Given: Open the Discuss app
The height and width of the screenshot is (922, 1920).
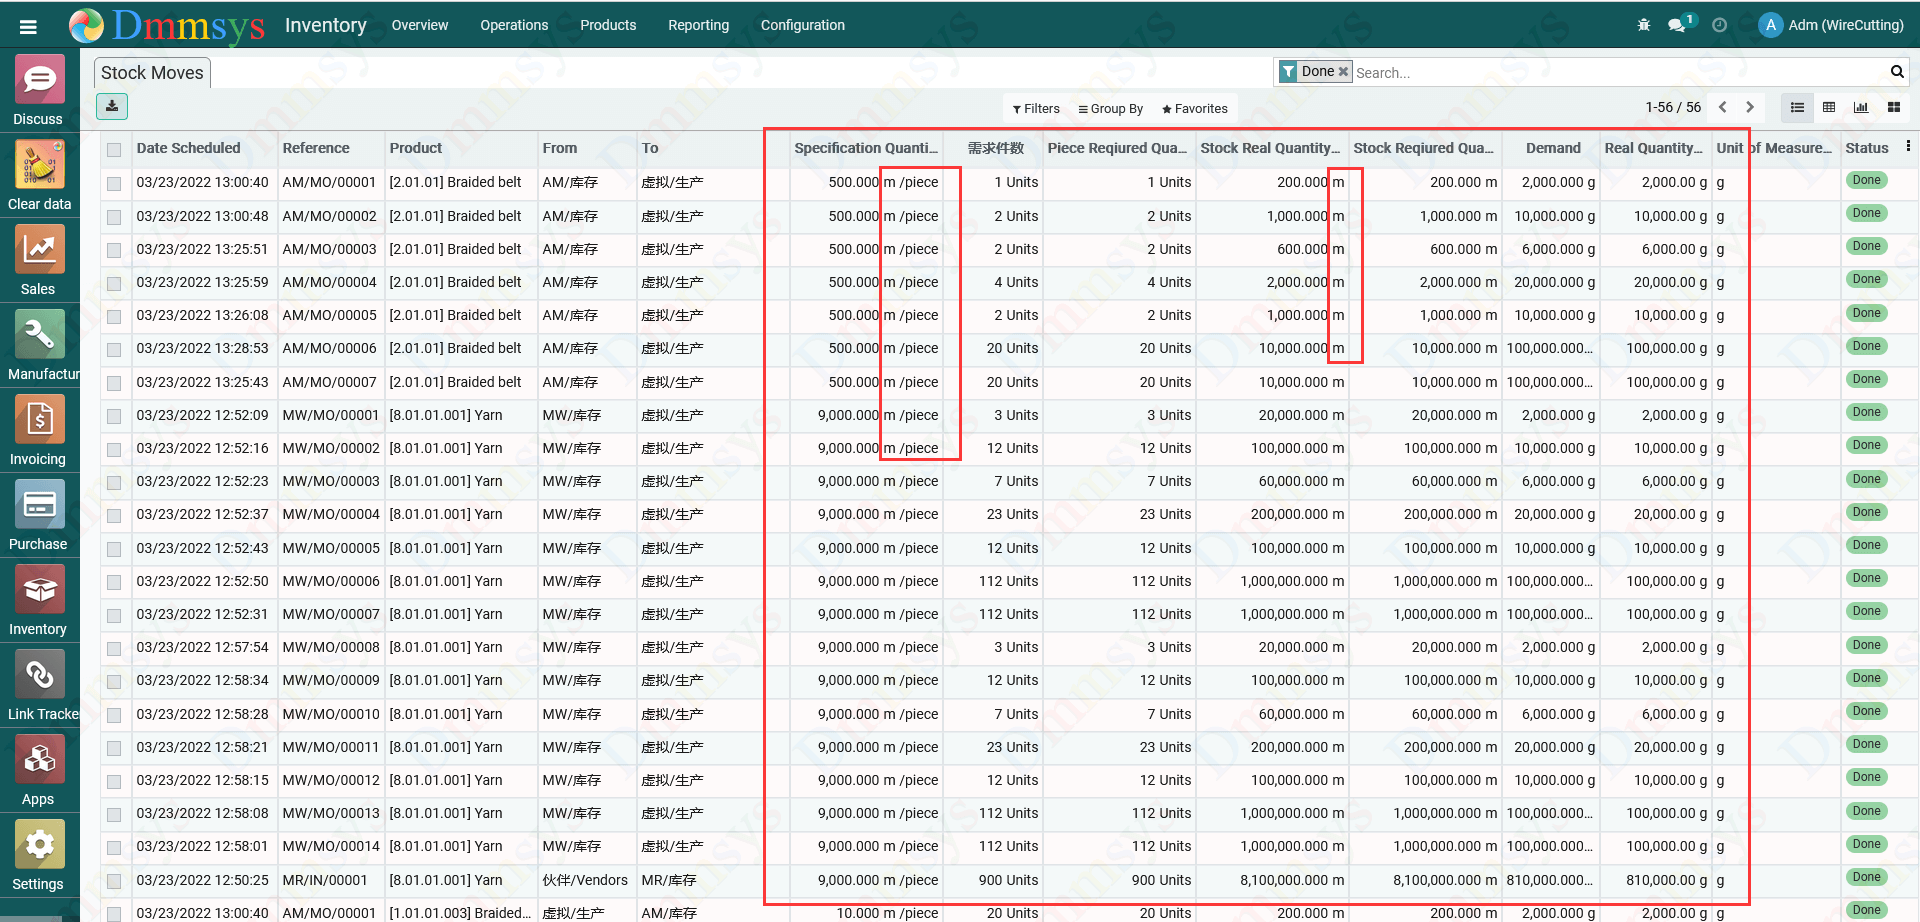Looking at the screenshot, I should (x=39, y=91).
